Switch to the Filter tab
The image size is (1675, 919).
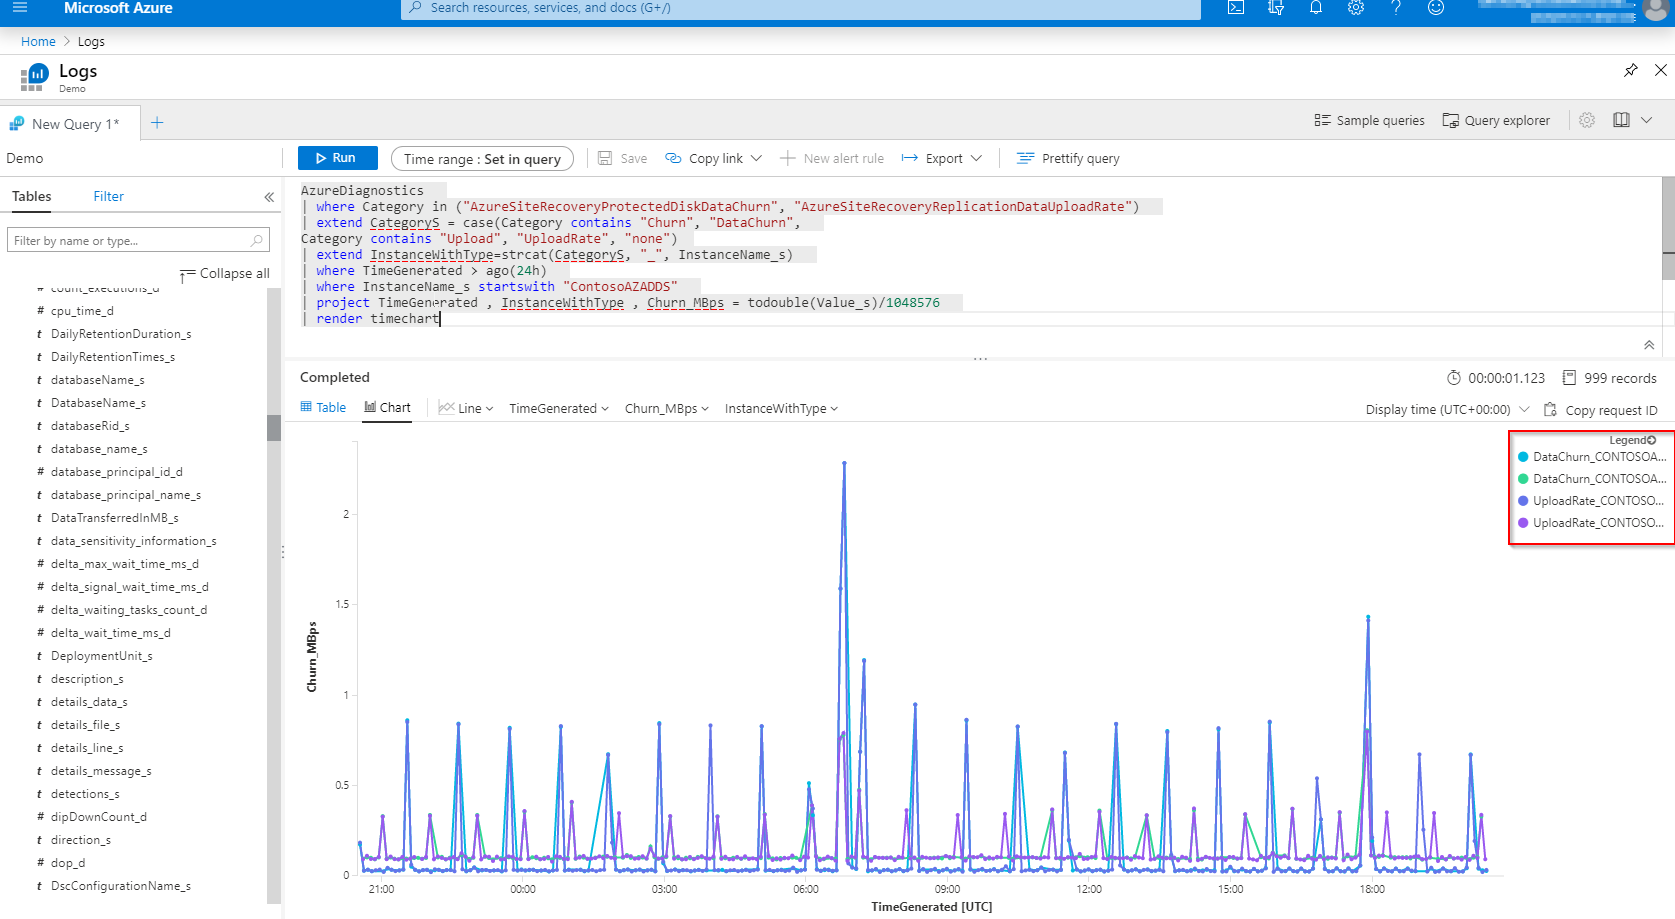click(109, 197)
